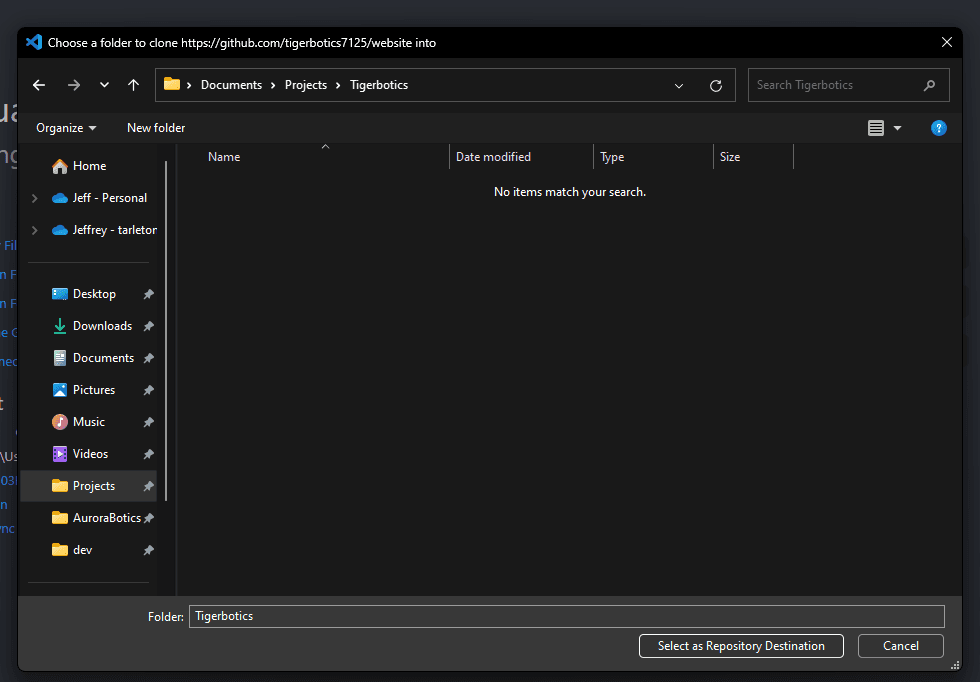This screenshot has width=980, height=682.
Task: Toggle sort order on the Name column
Action: coord(224,156)
